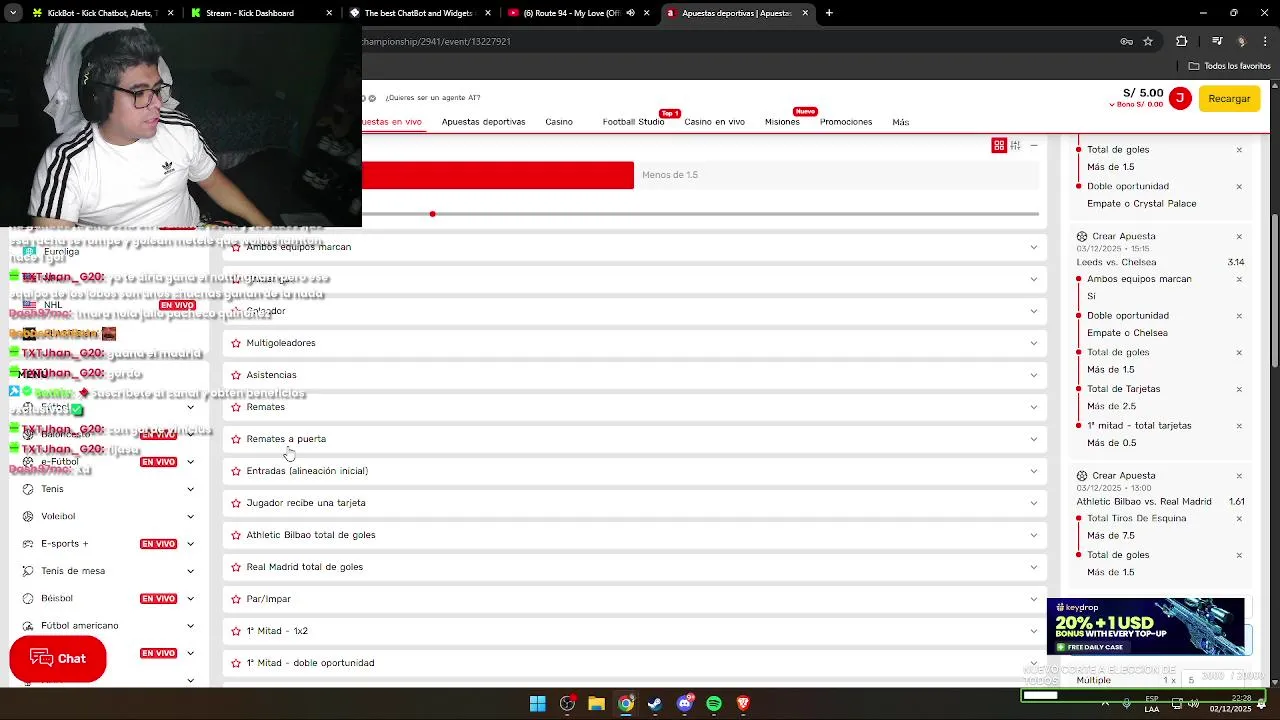Click the yellow Recargar button
1280x720 pixels.
tap(1229, 98)
